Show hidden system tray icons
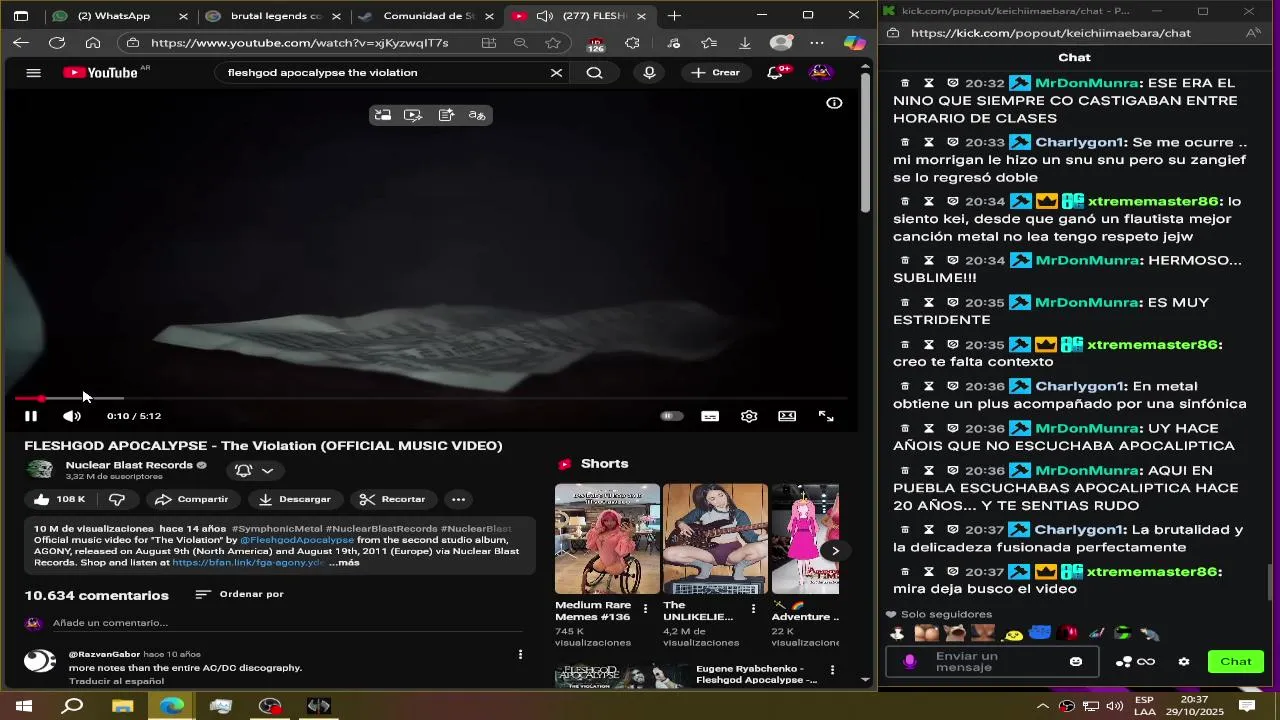The image size is (1280, 720). (1043, 706)
